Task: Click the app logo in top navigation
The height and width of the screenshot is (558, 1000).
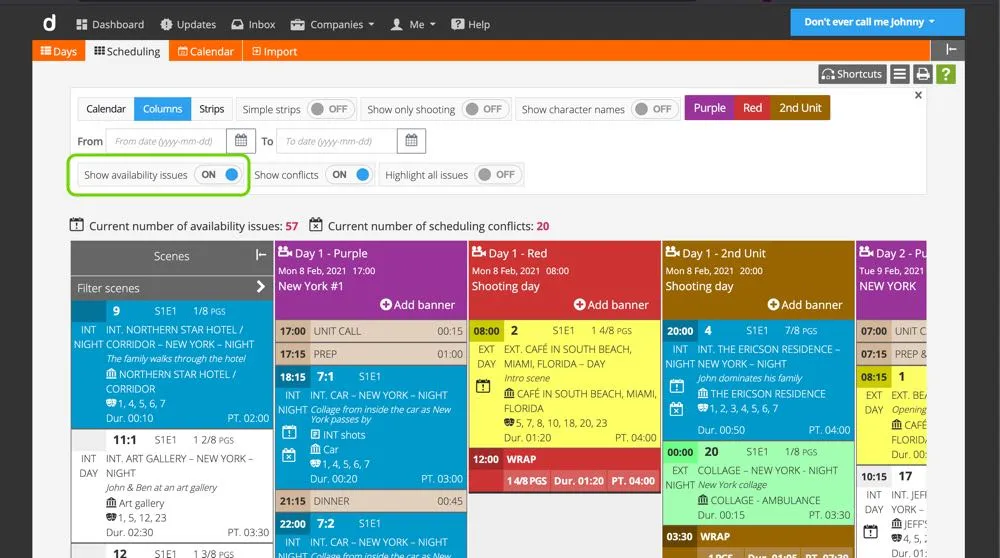Action: (49, 24)
